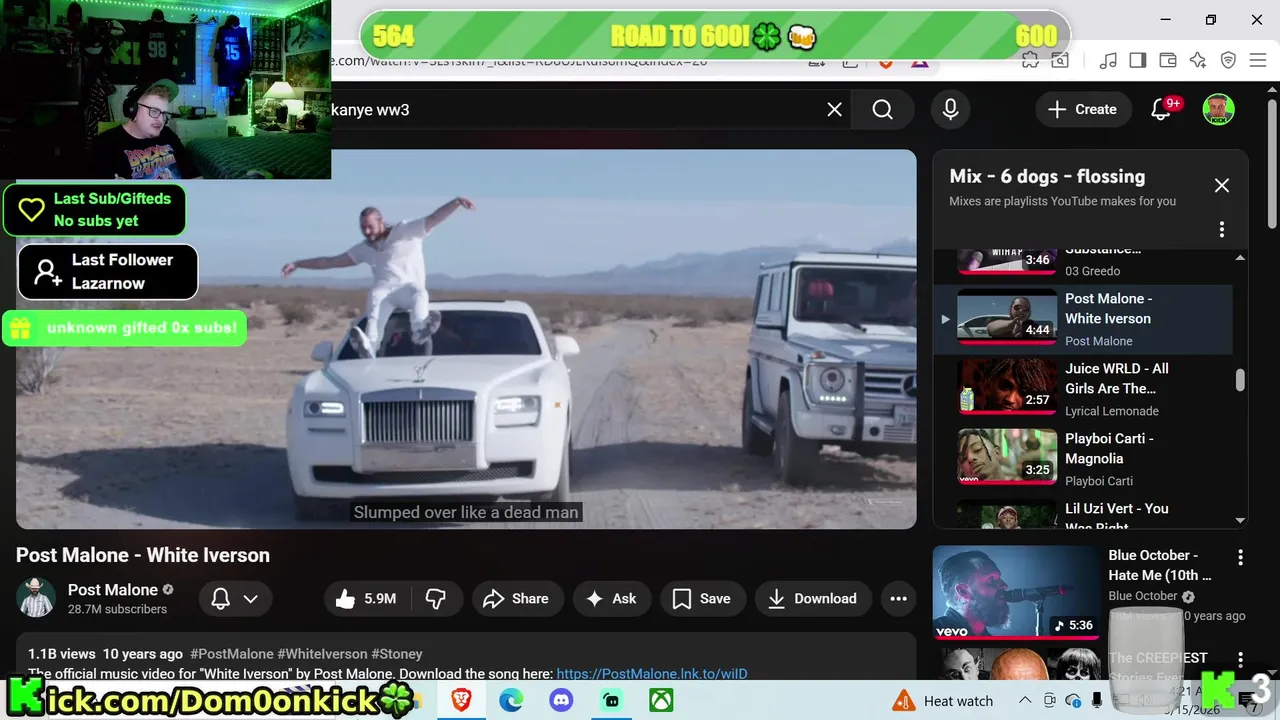This screenshot has width=1280, height=720.
Task: Open browser extensions puzzle icon
Action: point(1030,61)
